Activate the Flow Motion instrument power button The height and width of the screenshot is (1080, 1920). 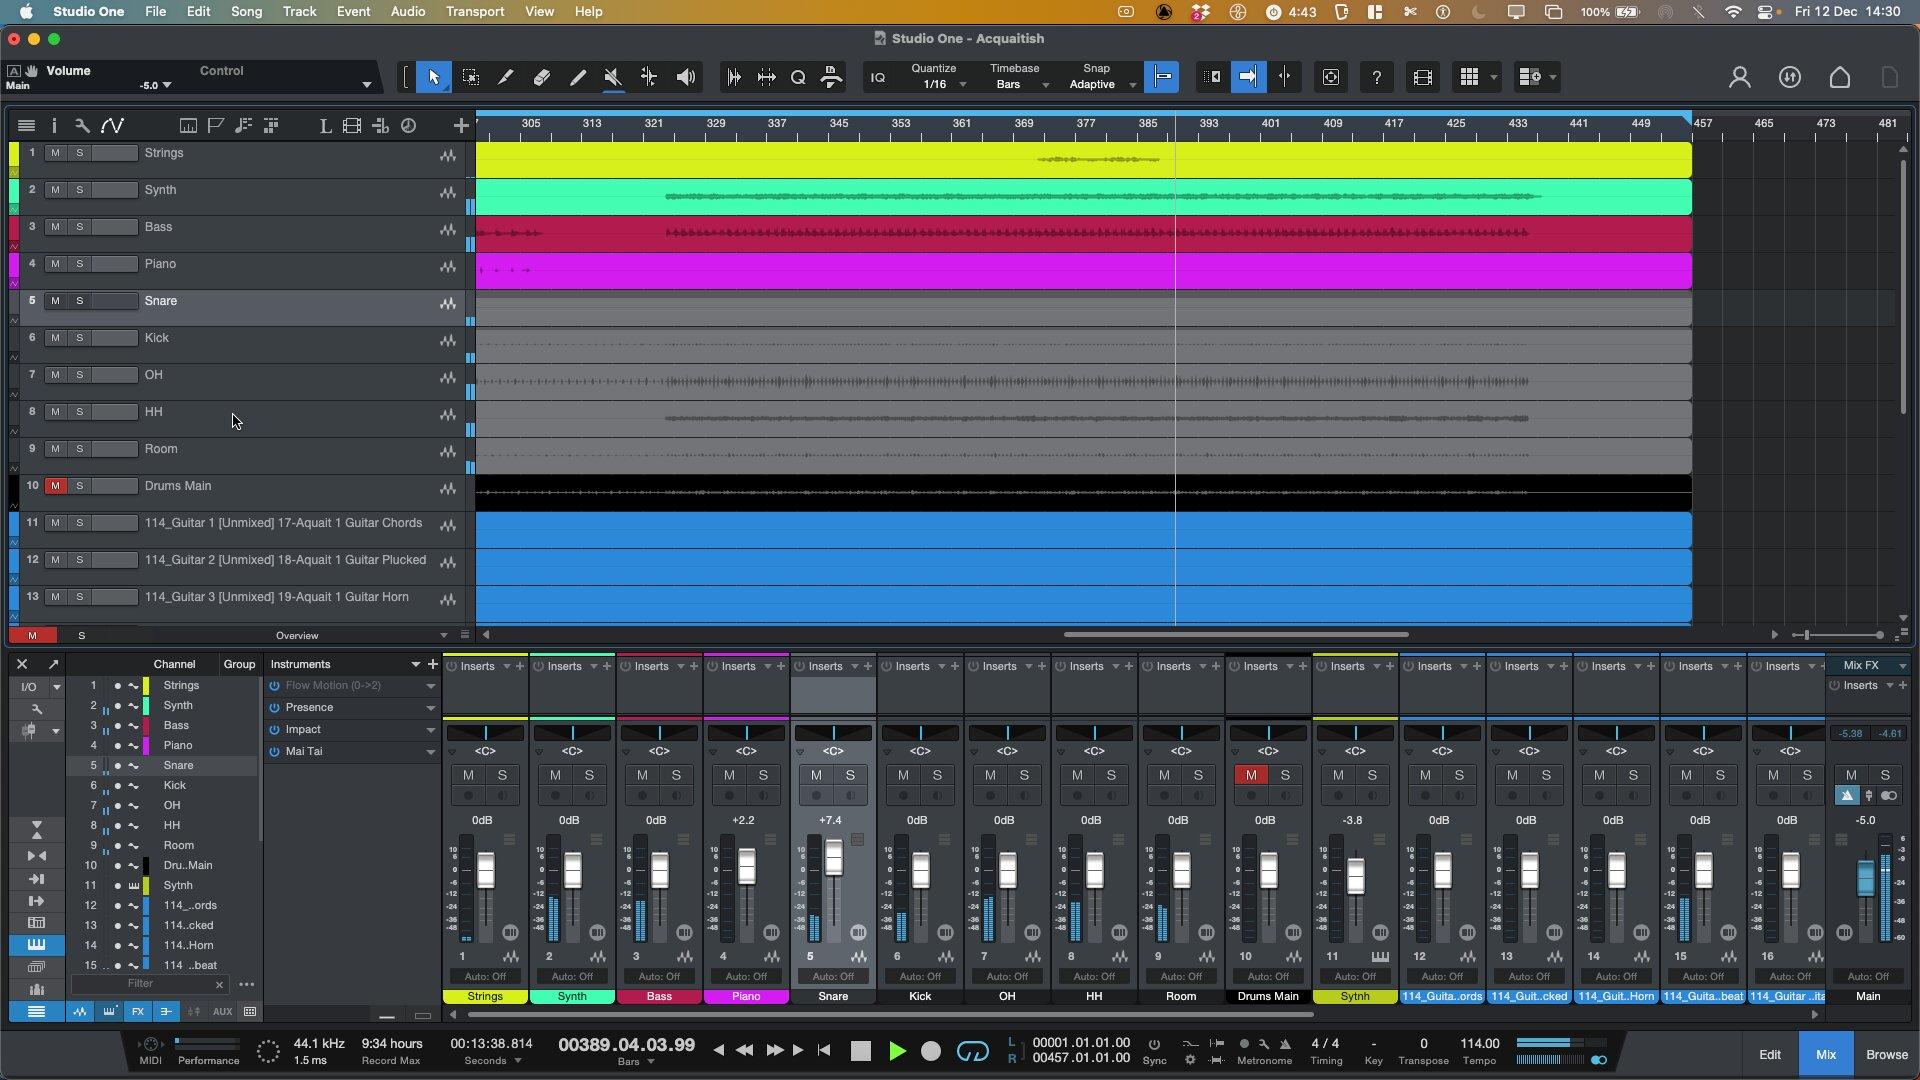[274, 686]
